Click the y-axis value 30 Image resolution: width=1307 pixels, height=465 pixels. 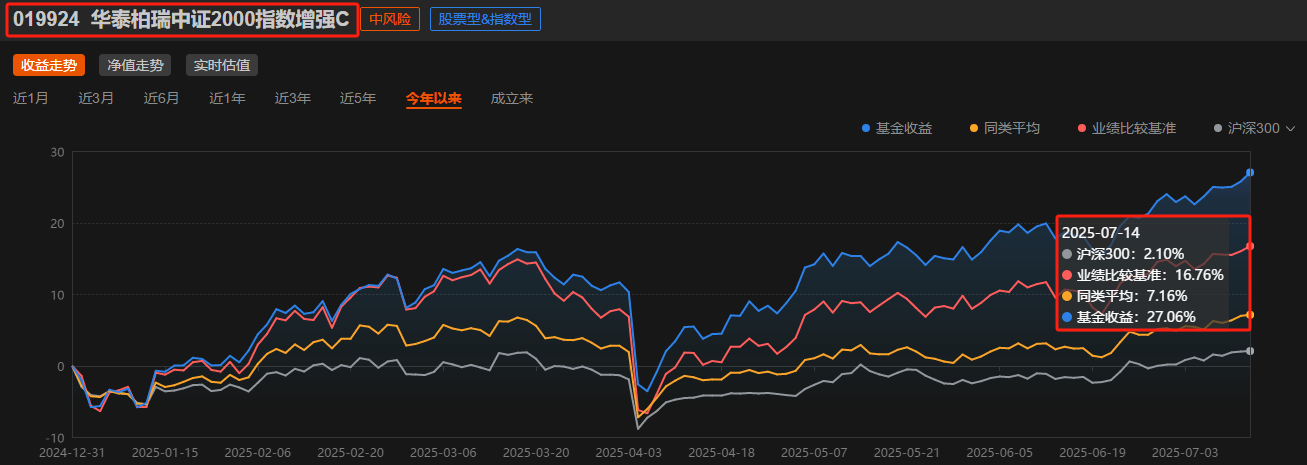click(x=57, y=152)
